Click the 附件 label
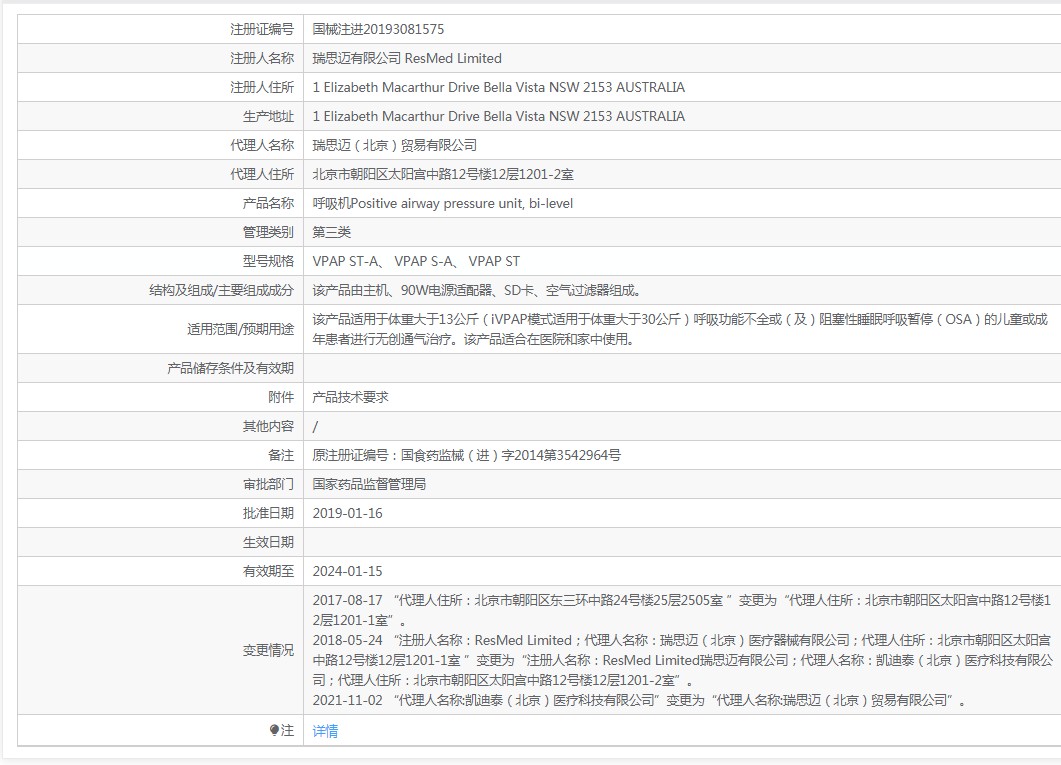Image resolution: width=1061 pixels, height=765 pixels. pos(281,398)
